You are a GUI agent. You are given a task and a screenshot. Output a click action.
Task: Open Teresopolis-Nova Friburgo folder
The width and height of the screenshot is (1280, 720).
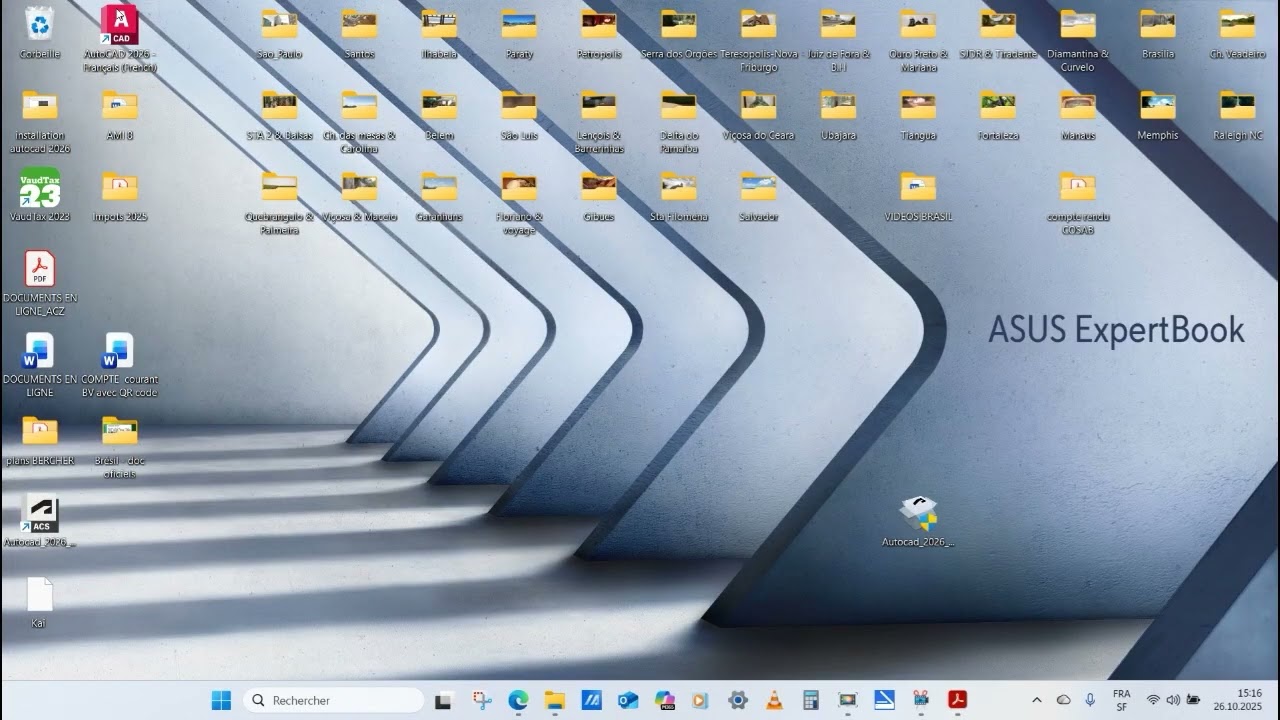[x=759, y=39]
